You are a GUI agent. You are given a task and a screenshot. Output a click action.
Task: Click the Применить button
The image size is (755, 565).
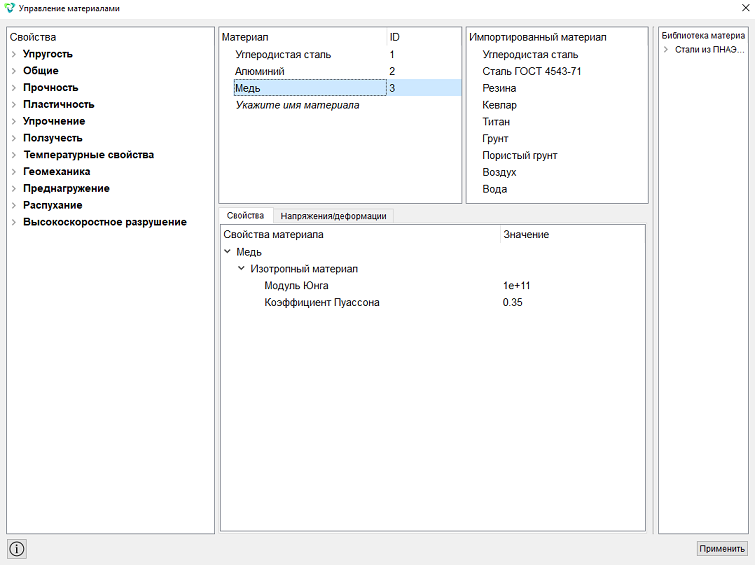(x=722, y=549)
